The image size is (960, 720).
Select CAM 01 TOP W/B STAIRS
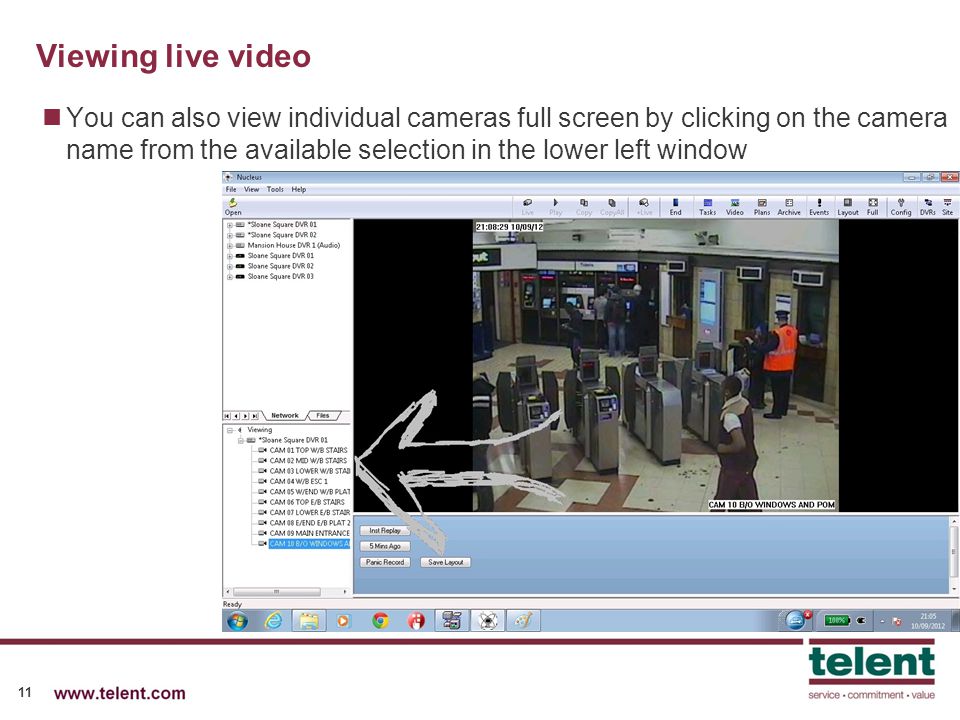(x=308, y=450)
